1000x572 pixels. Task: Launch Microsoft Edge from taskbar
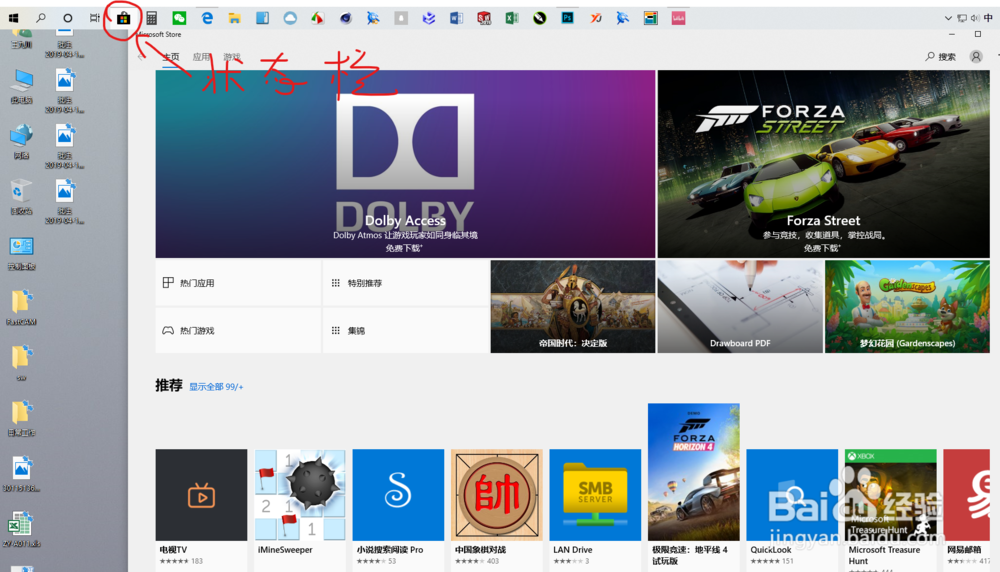coord(207,18)
